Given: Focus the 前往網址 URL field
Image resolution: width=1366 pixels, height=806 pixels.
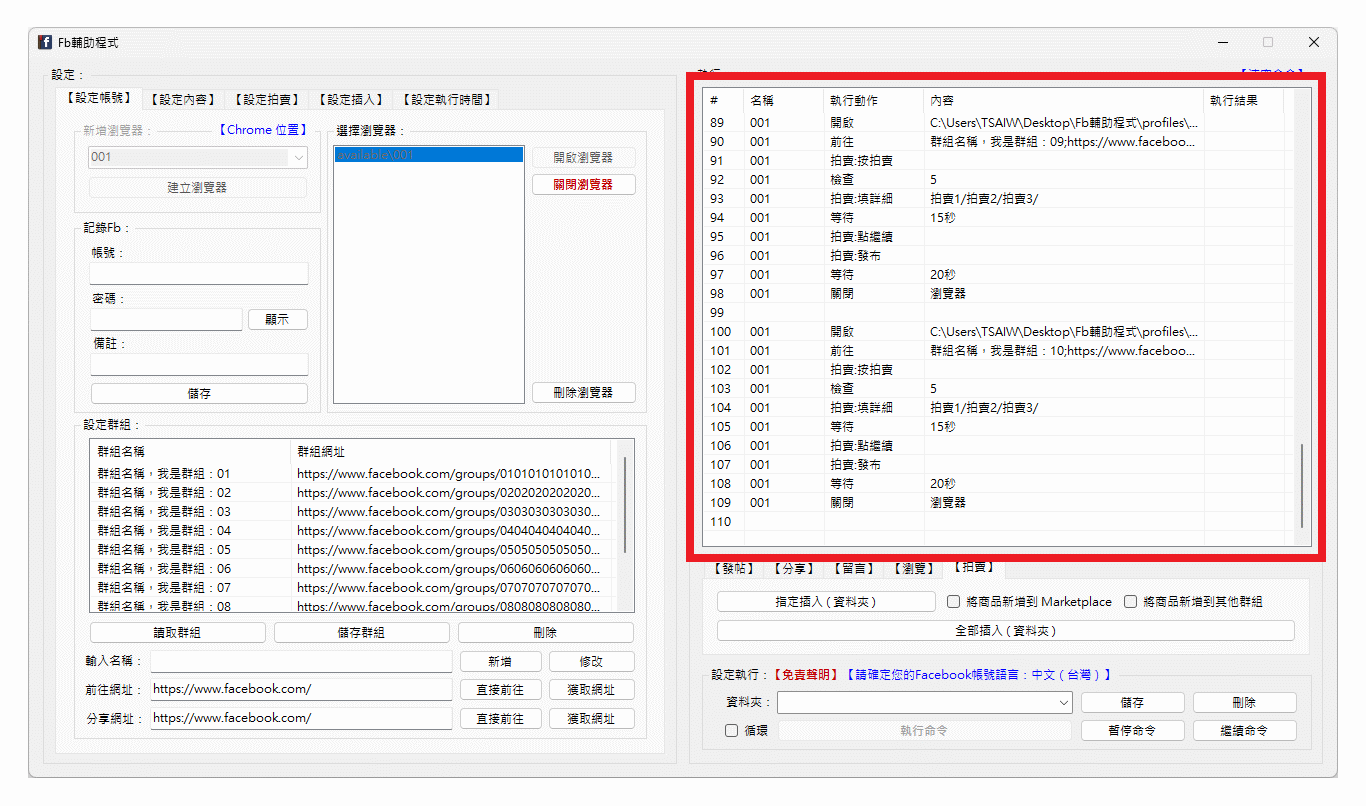Looking at the screenshot, I should pos(301,689).
